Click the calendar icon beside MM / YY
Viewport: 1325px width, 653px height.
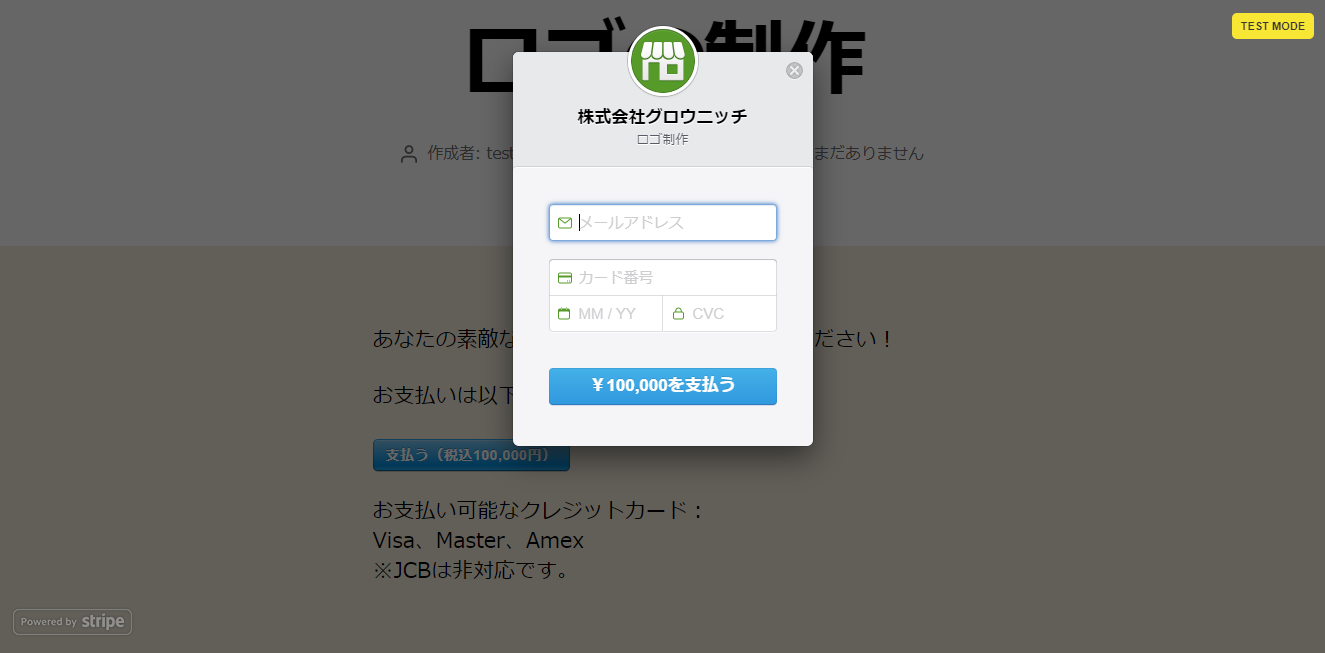click(564, 314)
